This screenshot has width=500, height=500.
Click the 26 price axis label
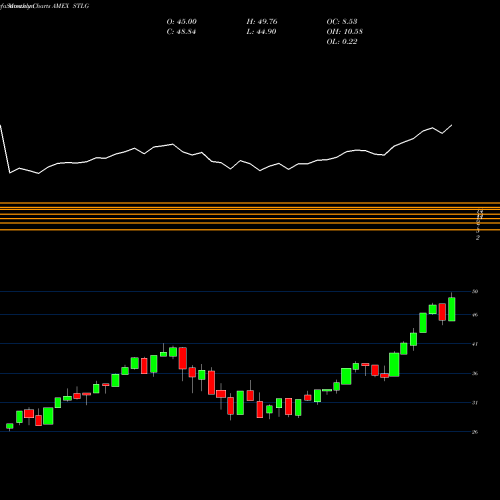(475, 432)
